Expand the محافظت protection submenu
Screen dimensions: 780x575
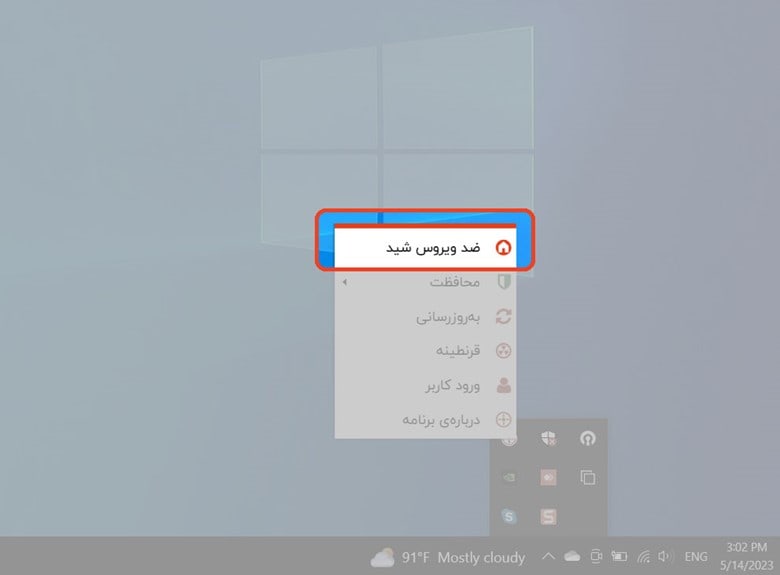(425, 282)
